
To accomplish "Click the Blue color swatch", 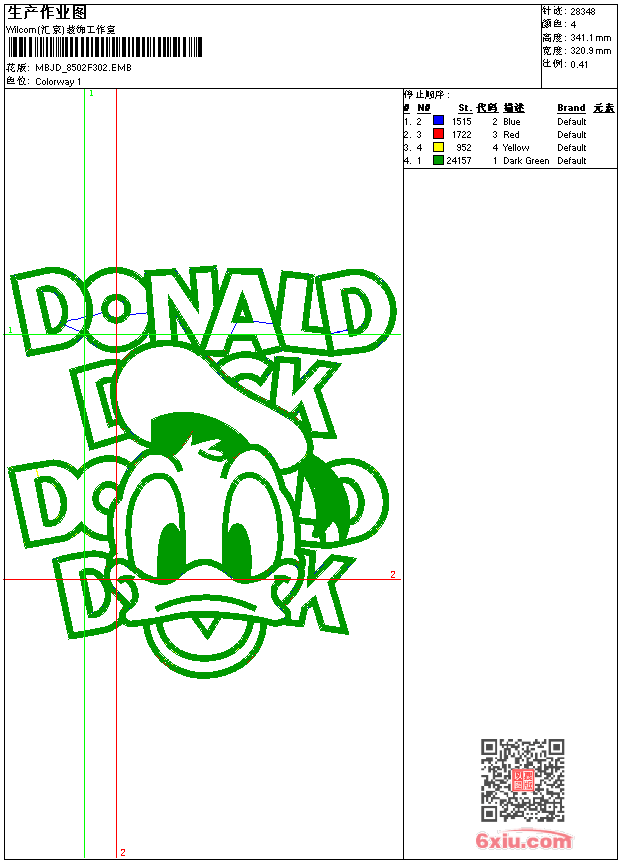I will [438, 120].
